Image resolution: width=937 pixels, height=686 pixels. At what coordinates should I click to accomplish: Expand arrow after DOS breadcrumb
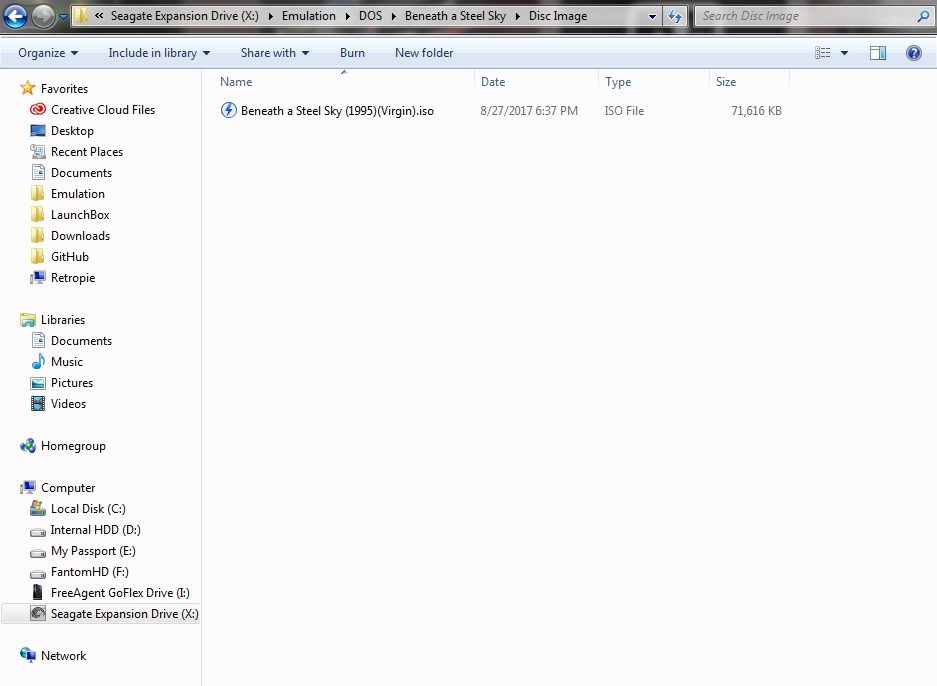(x=393, y=16)
